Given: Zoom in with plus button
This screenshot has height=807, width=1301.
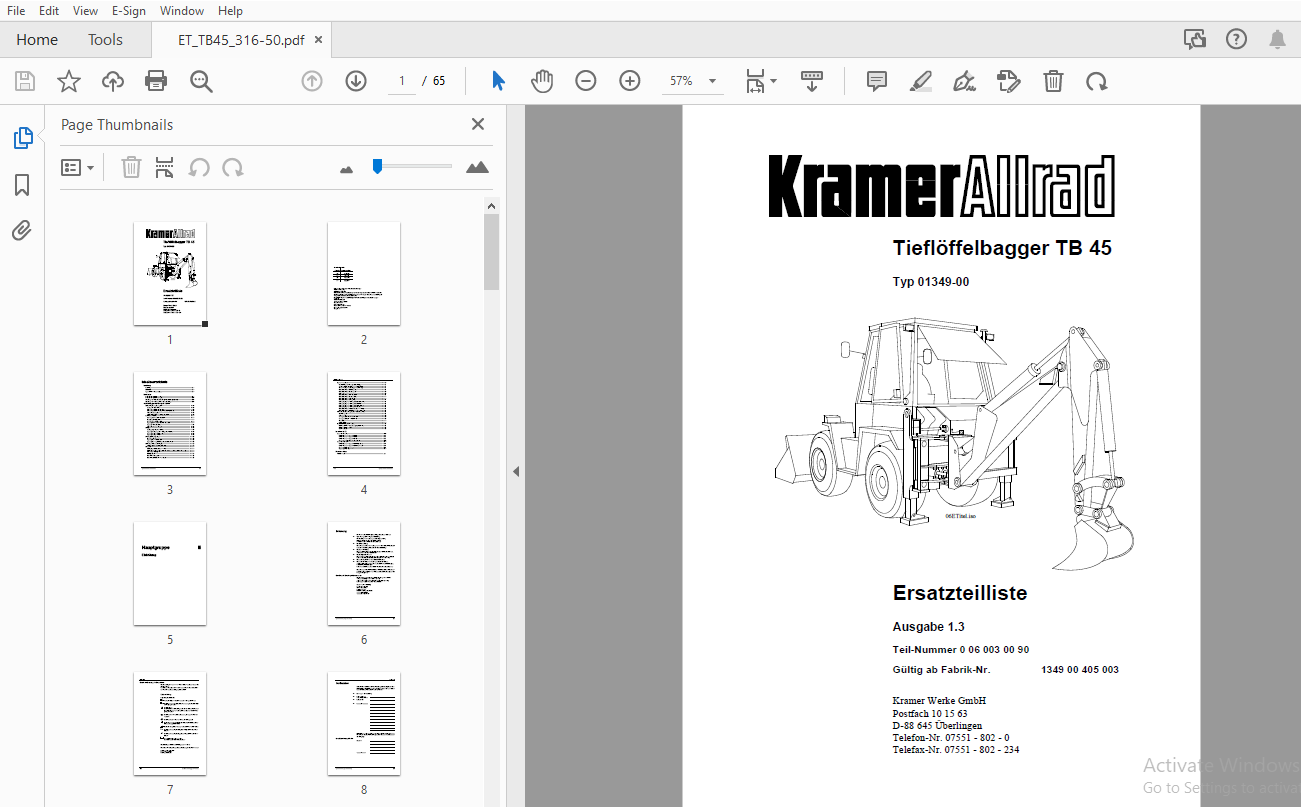Looking at the screenshot, I should coord(630,81).
